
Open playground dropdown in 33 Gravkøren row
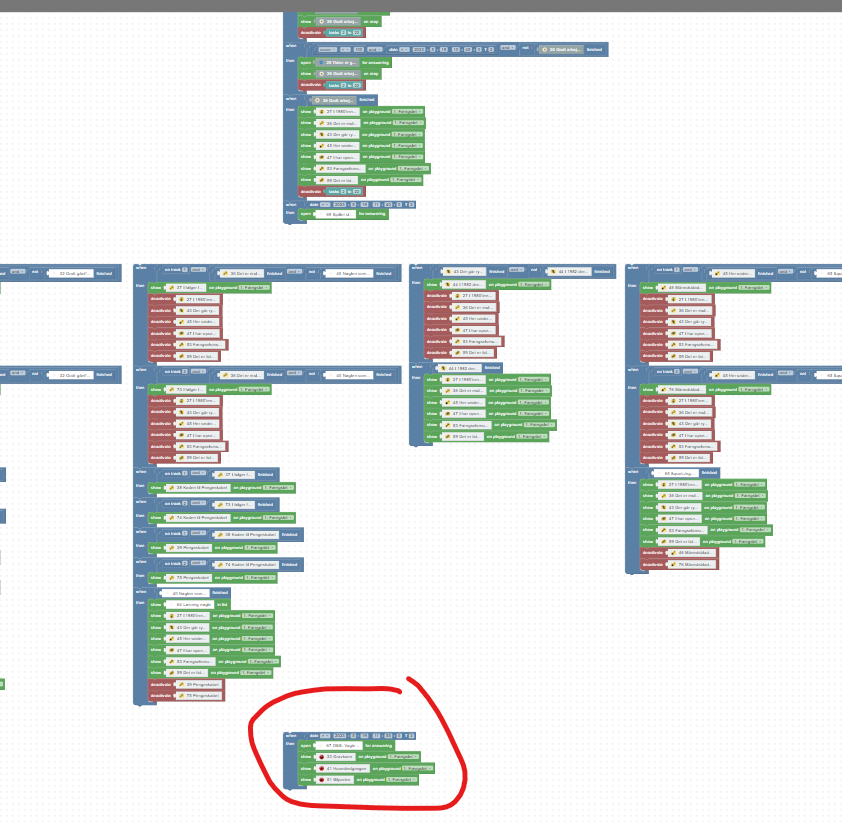[403, 756]
